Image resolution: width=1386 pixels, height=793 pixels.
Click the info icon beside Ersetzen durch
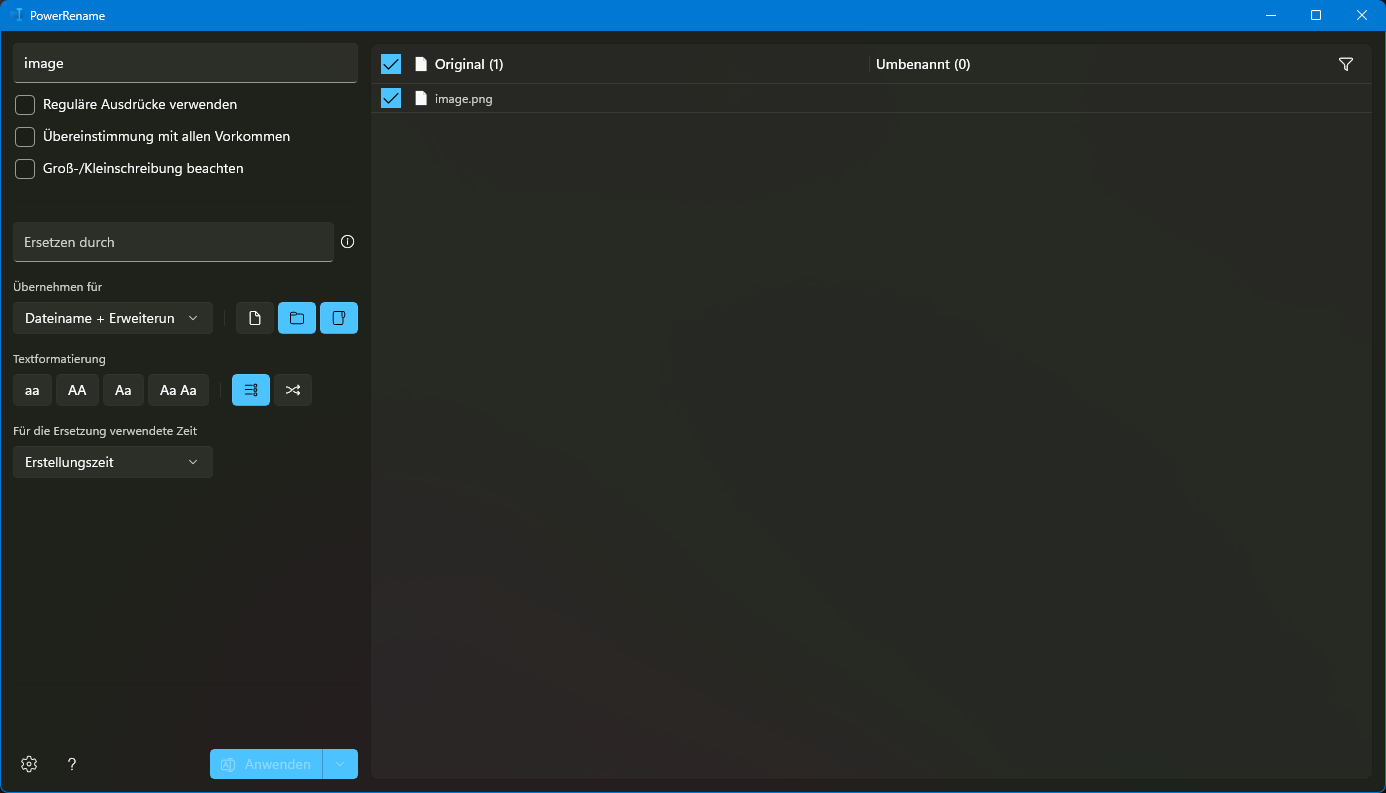pyautogui.click(x=348, y=242)
